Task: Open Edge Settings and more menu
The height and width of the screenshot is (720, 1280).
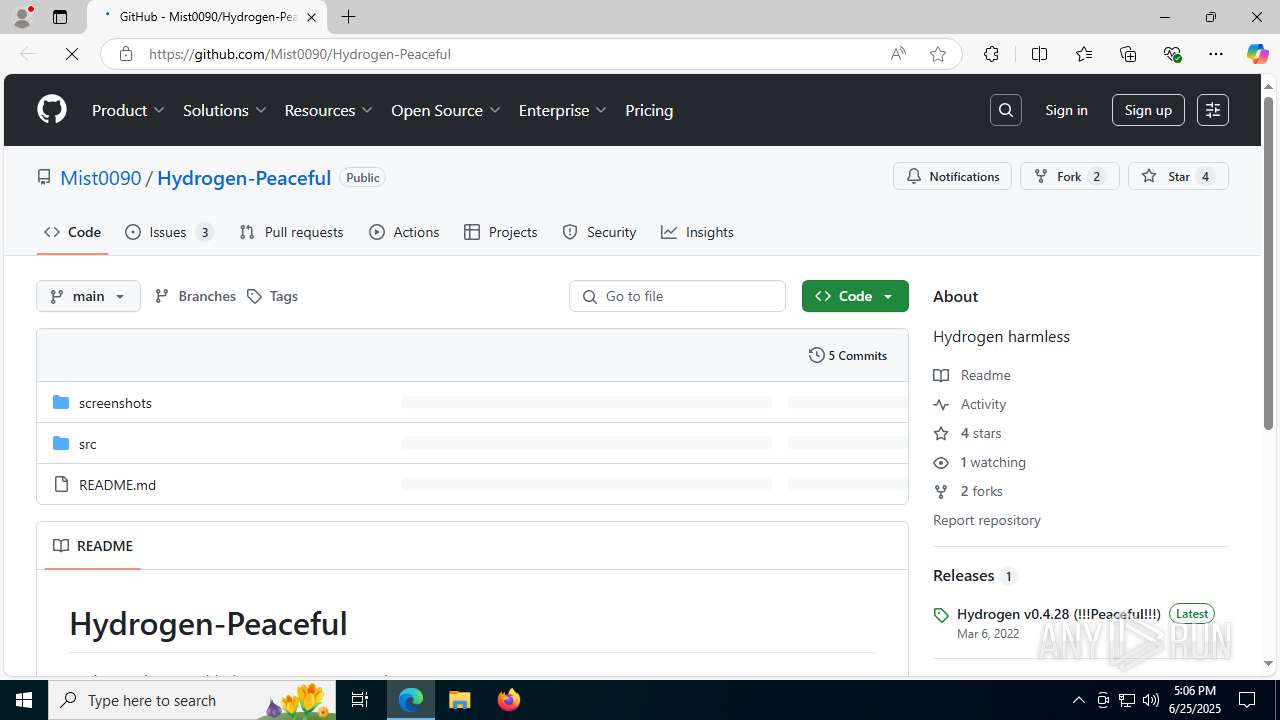Action: tap(1216, 54)
